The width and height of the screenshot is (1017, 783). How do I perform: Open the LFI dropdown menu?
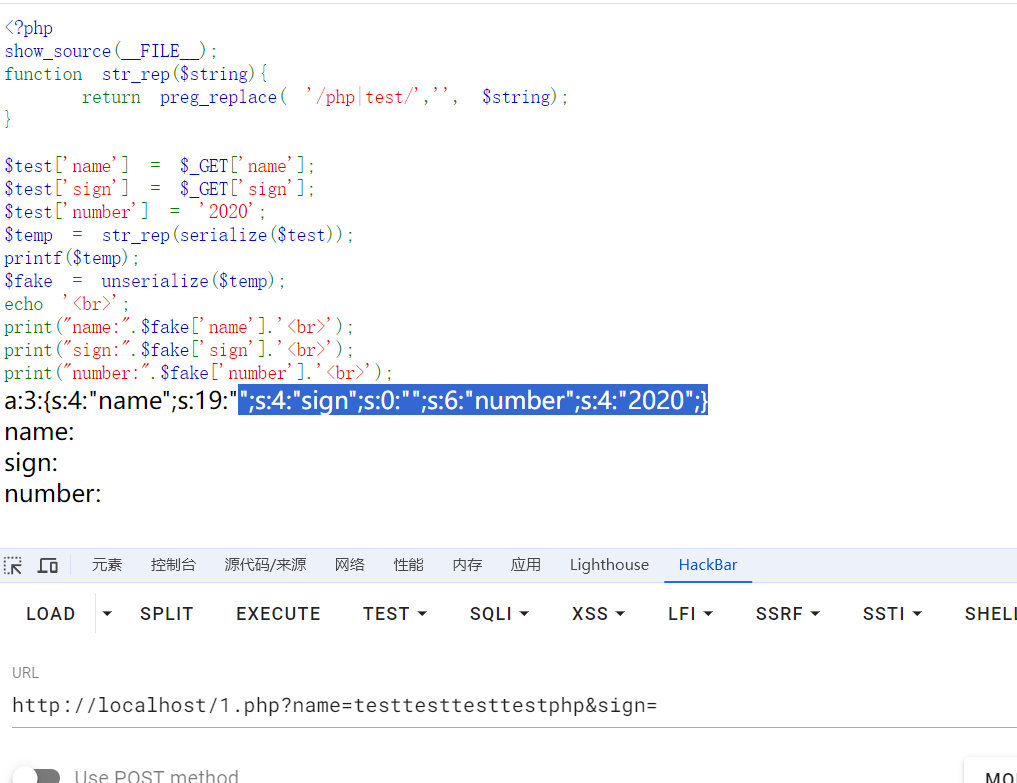690,614
